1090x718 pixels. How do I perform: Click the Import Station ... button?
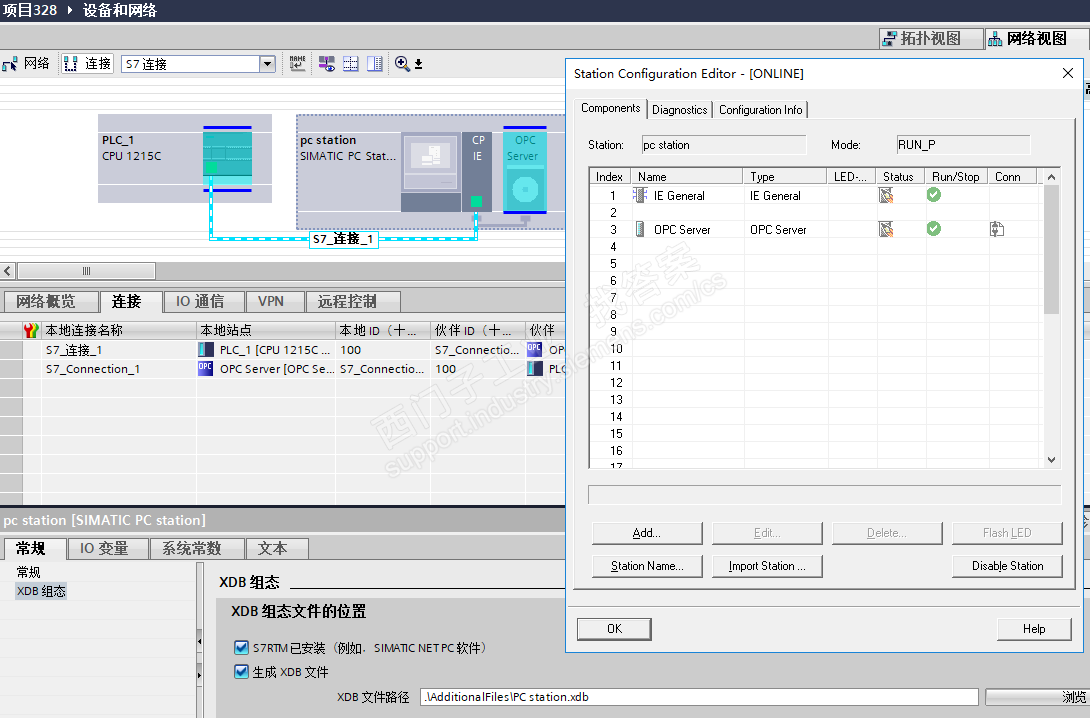click(767, 566)
